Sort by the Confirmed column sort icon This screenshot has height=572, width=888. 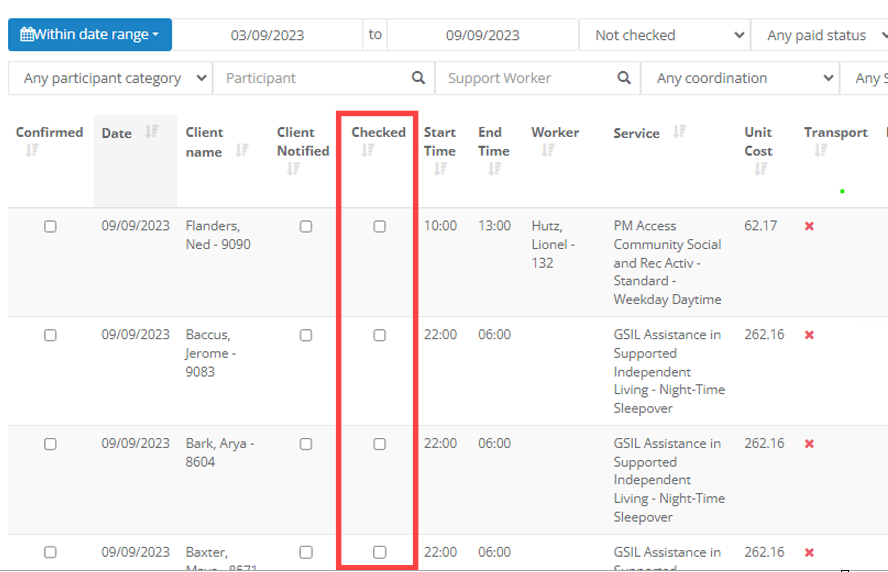32,150
